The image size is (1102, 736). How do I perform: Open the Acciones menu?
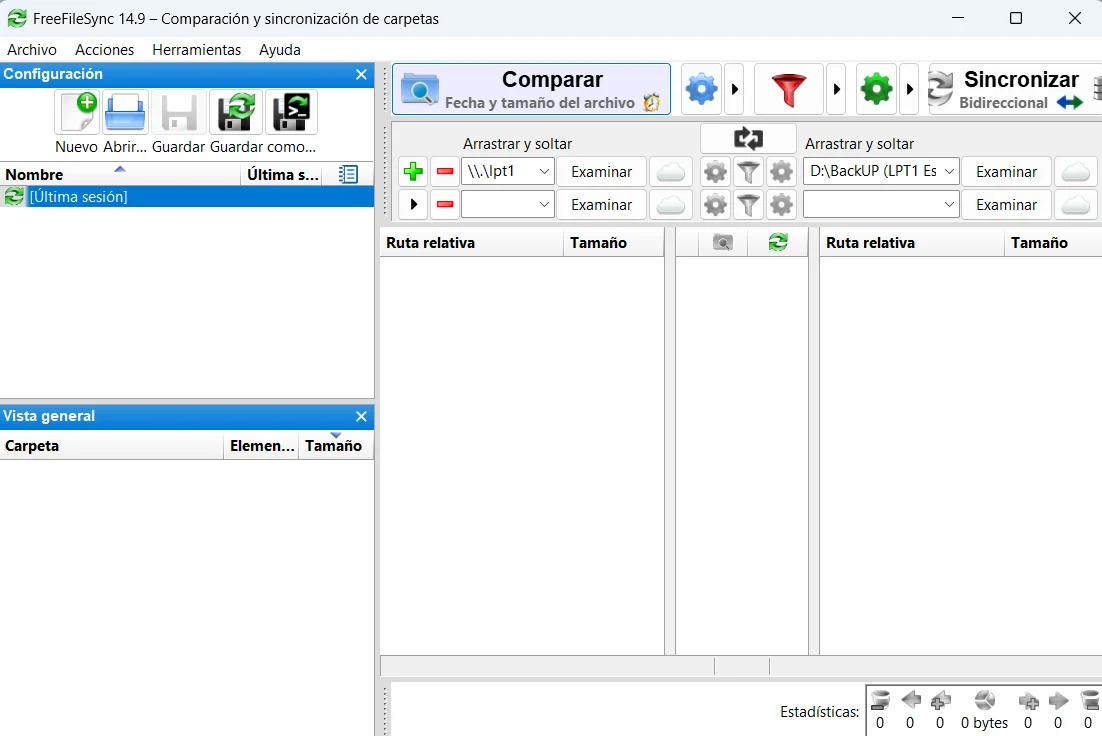105,50
